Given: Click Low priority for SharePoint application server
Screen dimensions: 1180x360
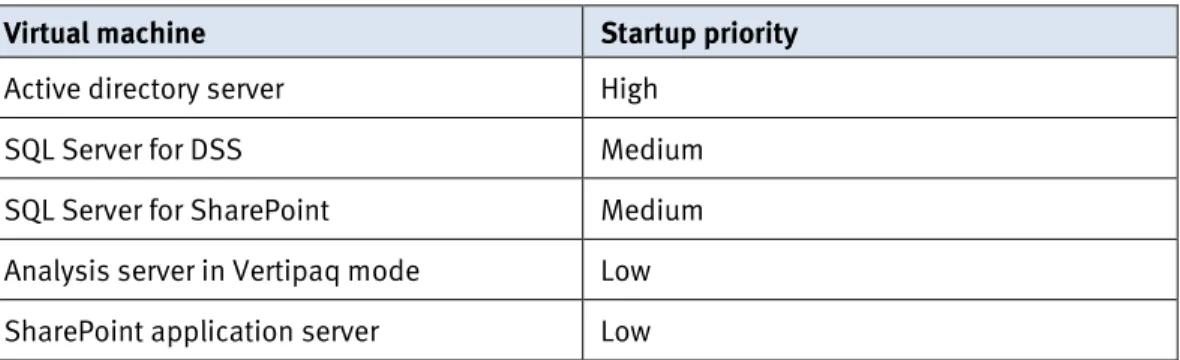Looking at the screenshot, I should (x=625, y=331).
